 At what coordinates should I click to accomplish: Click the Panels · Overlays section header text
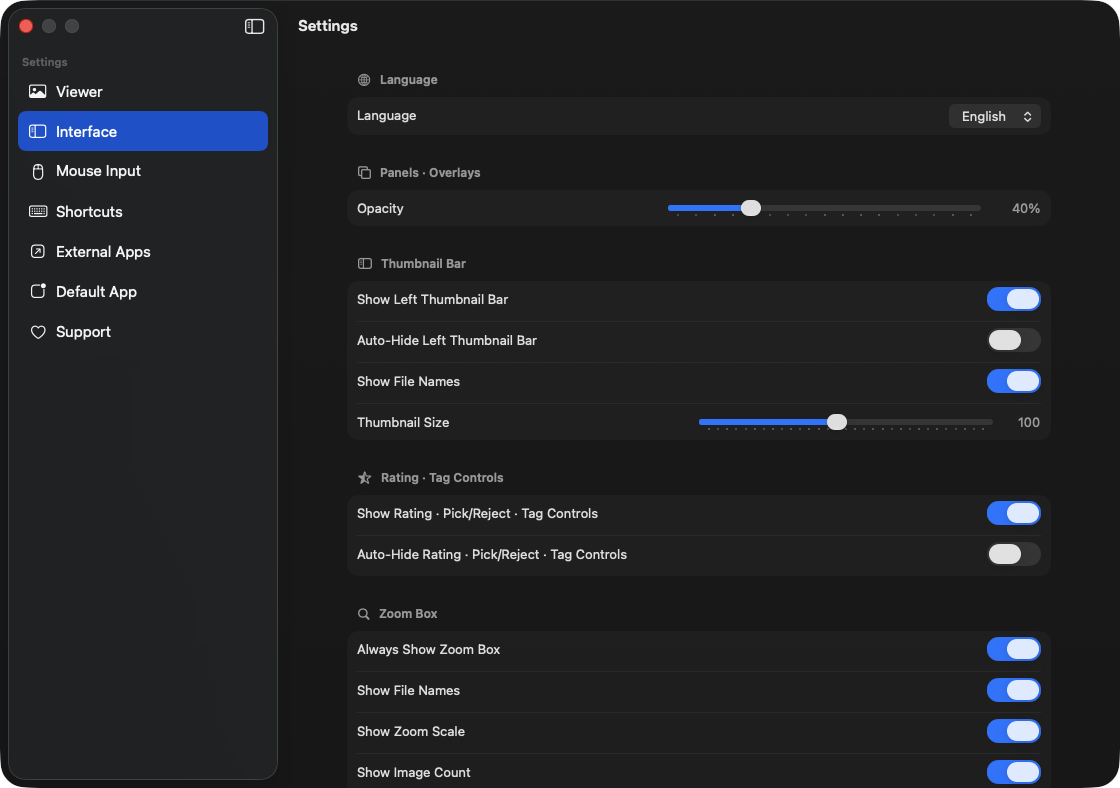pos(430,173)
